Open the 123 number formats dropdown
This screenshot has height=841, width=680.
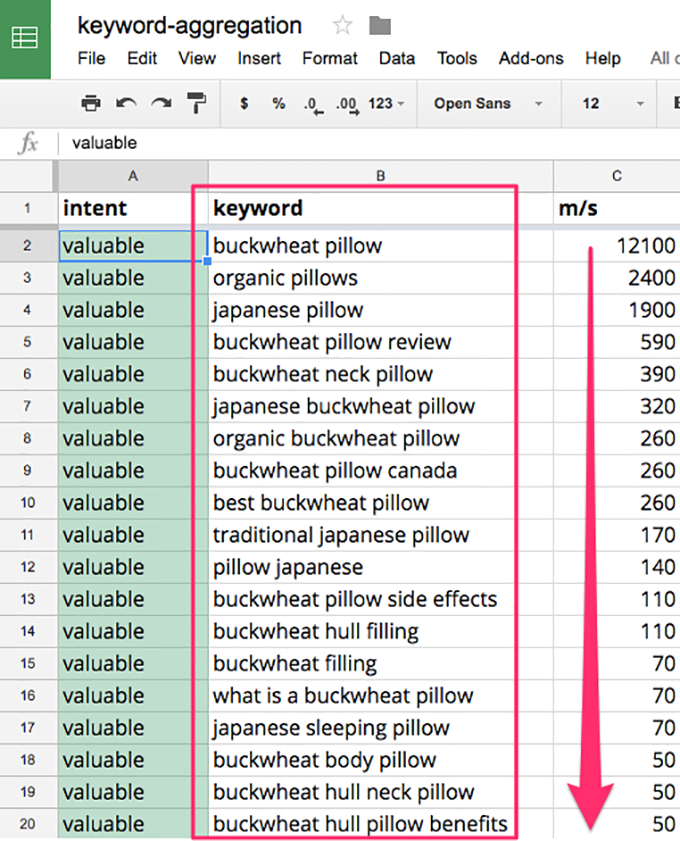tap(386, 103)
